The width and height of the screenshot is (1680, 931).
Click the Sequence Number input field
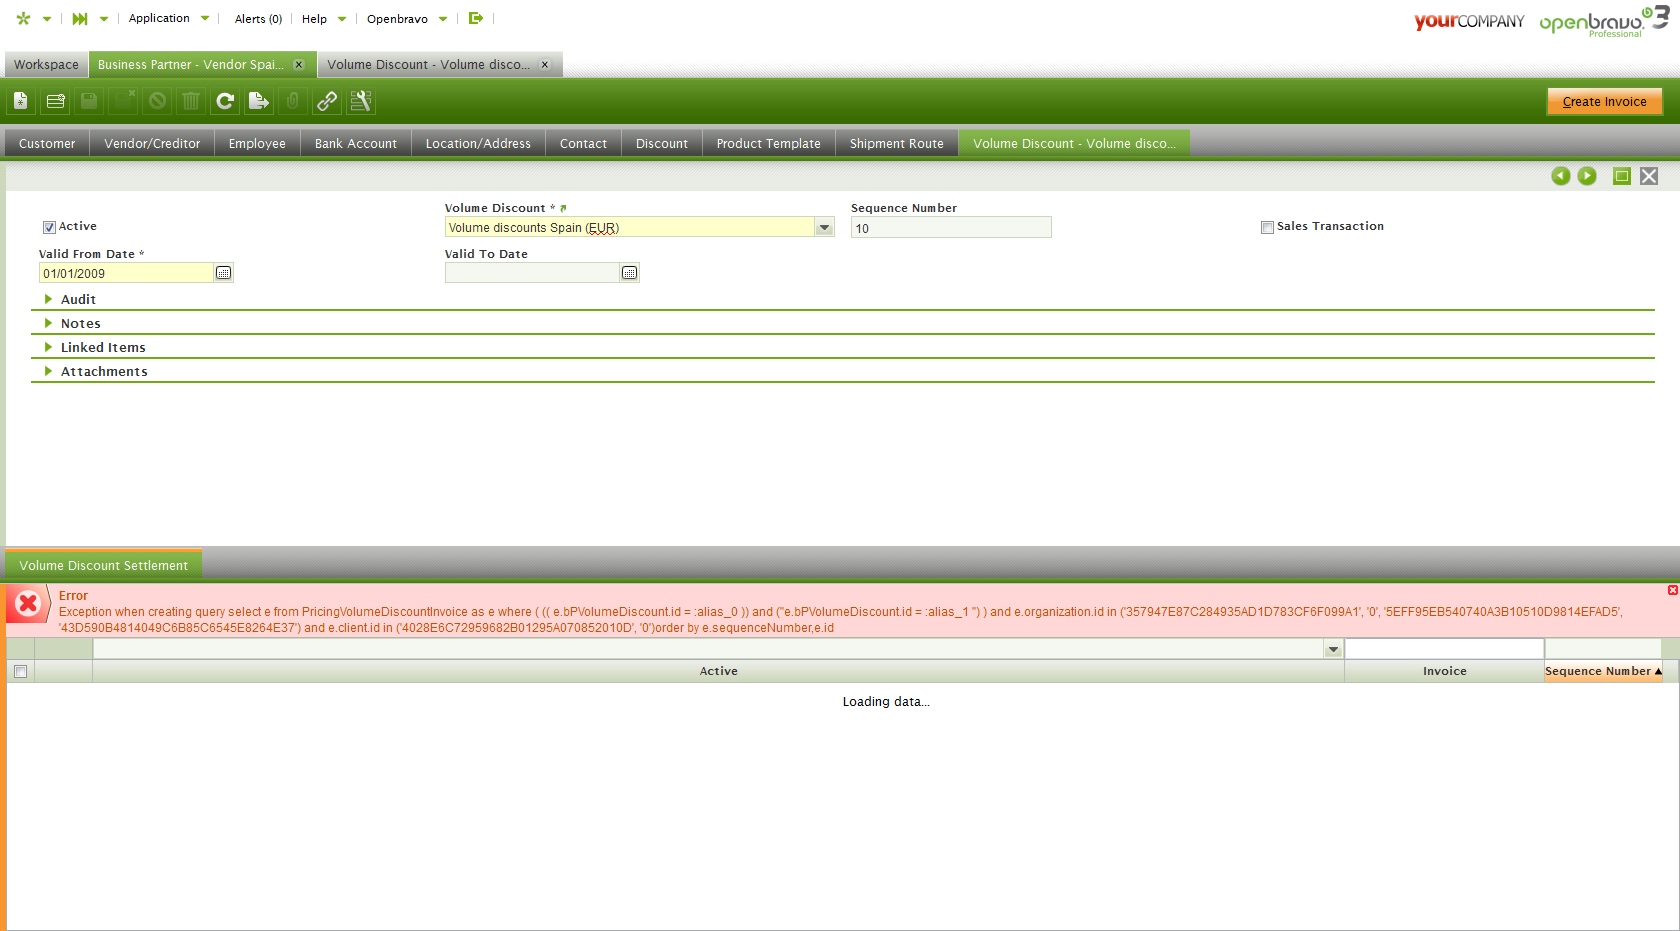951,228
